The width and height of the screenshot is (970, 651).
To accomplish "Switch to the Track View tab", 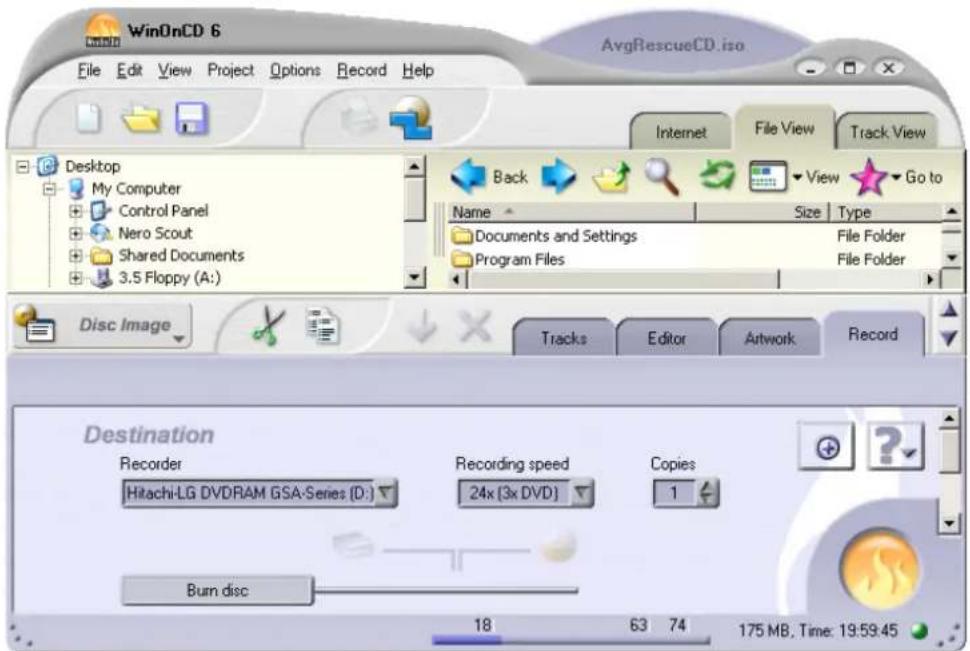I will point(887,132).
